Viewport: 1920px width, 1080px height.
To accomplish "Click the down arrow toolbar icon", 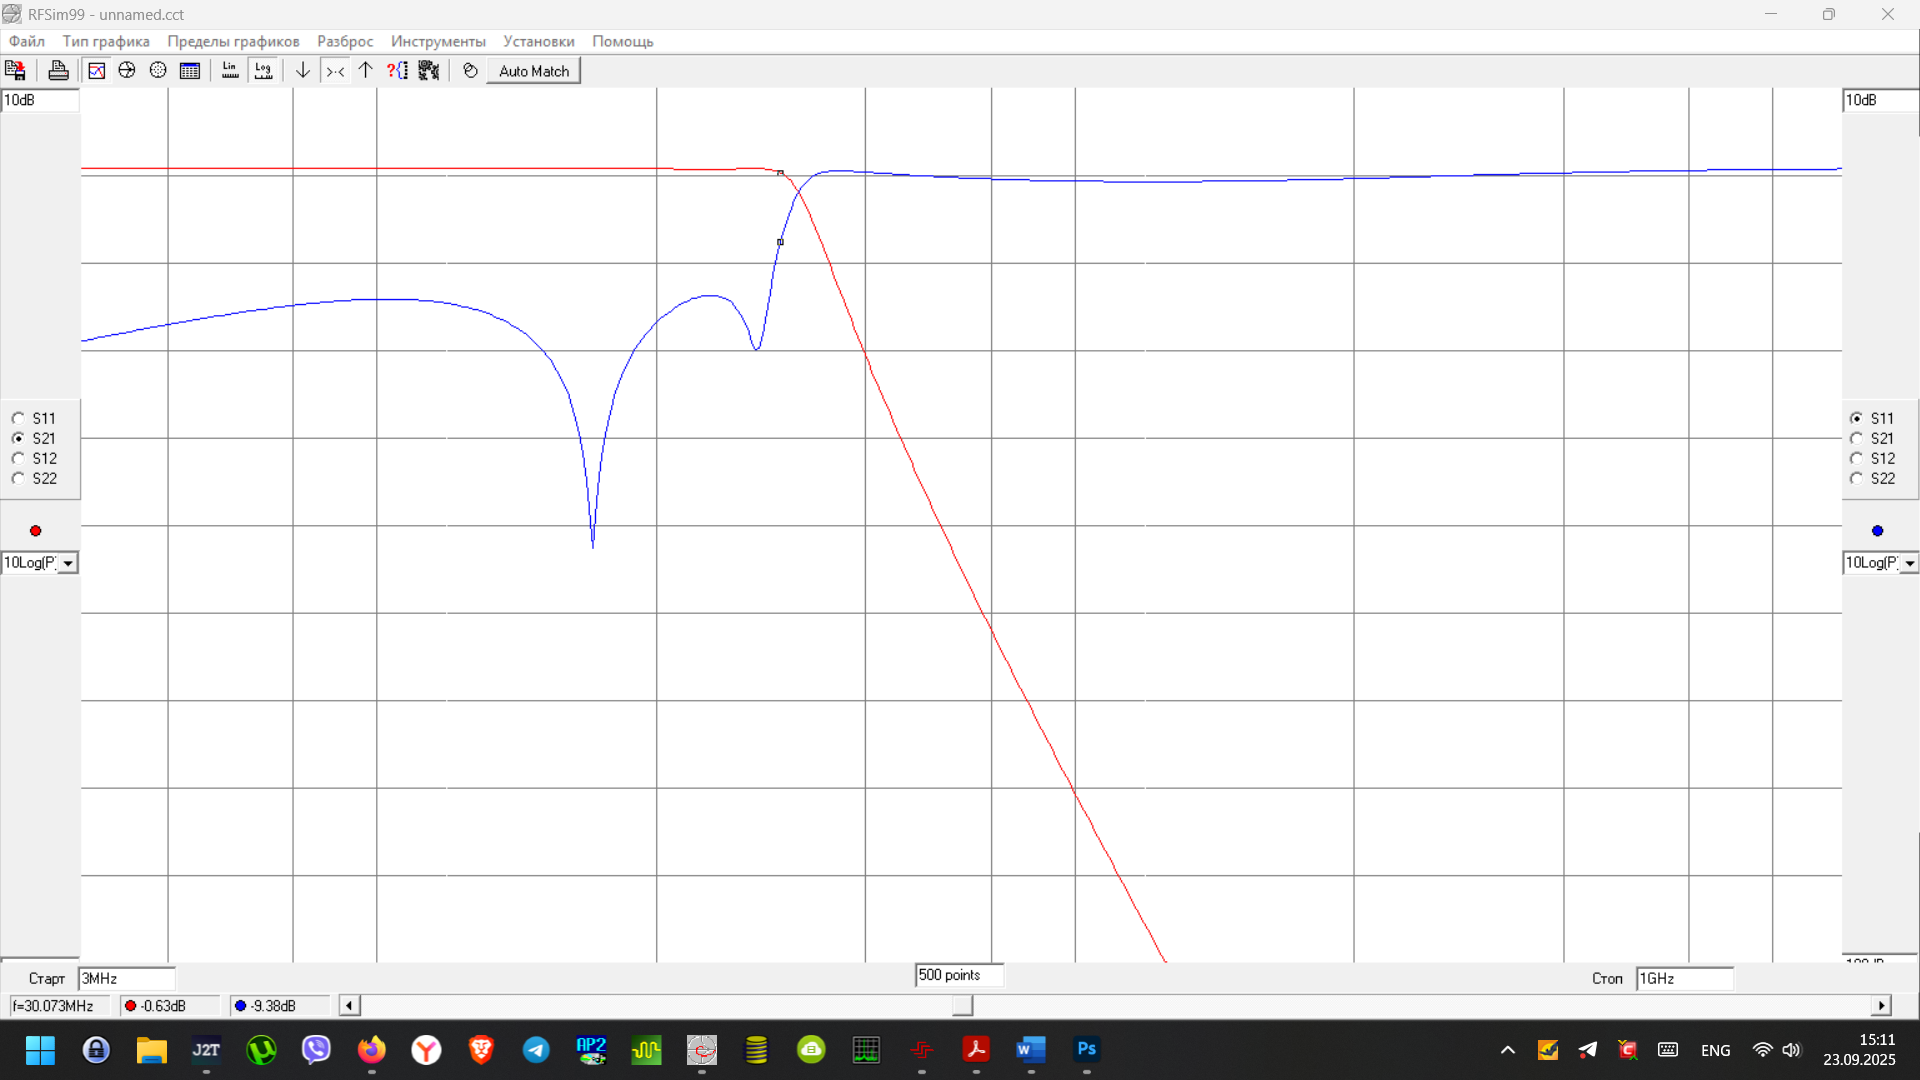I will point(302,71).
